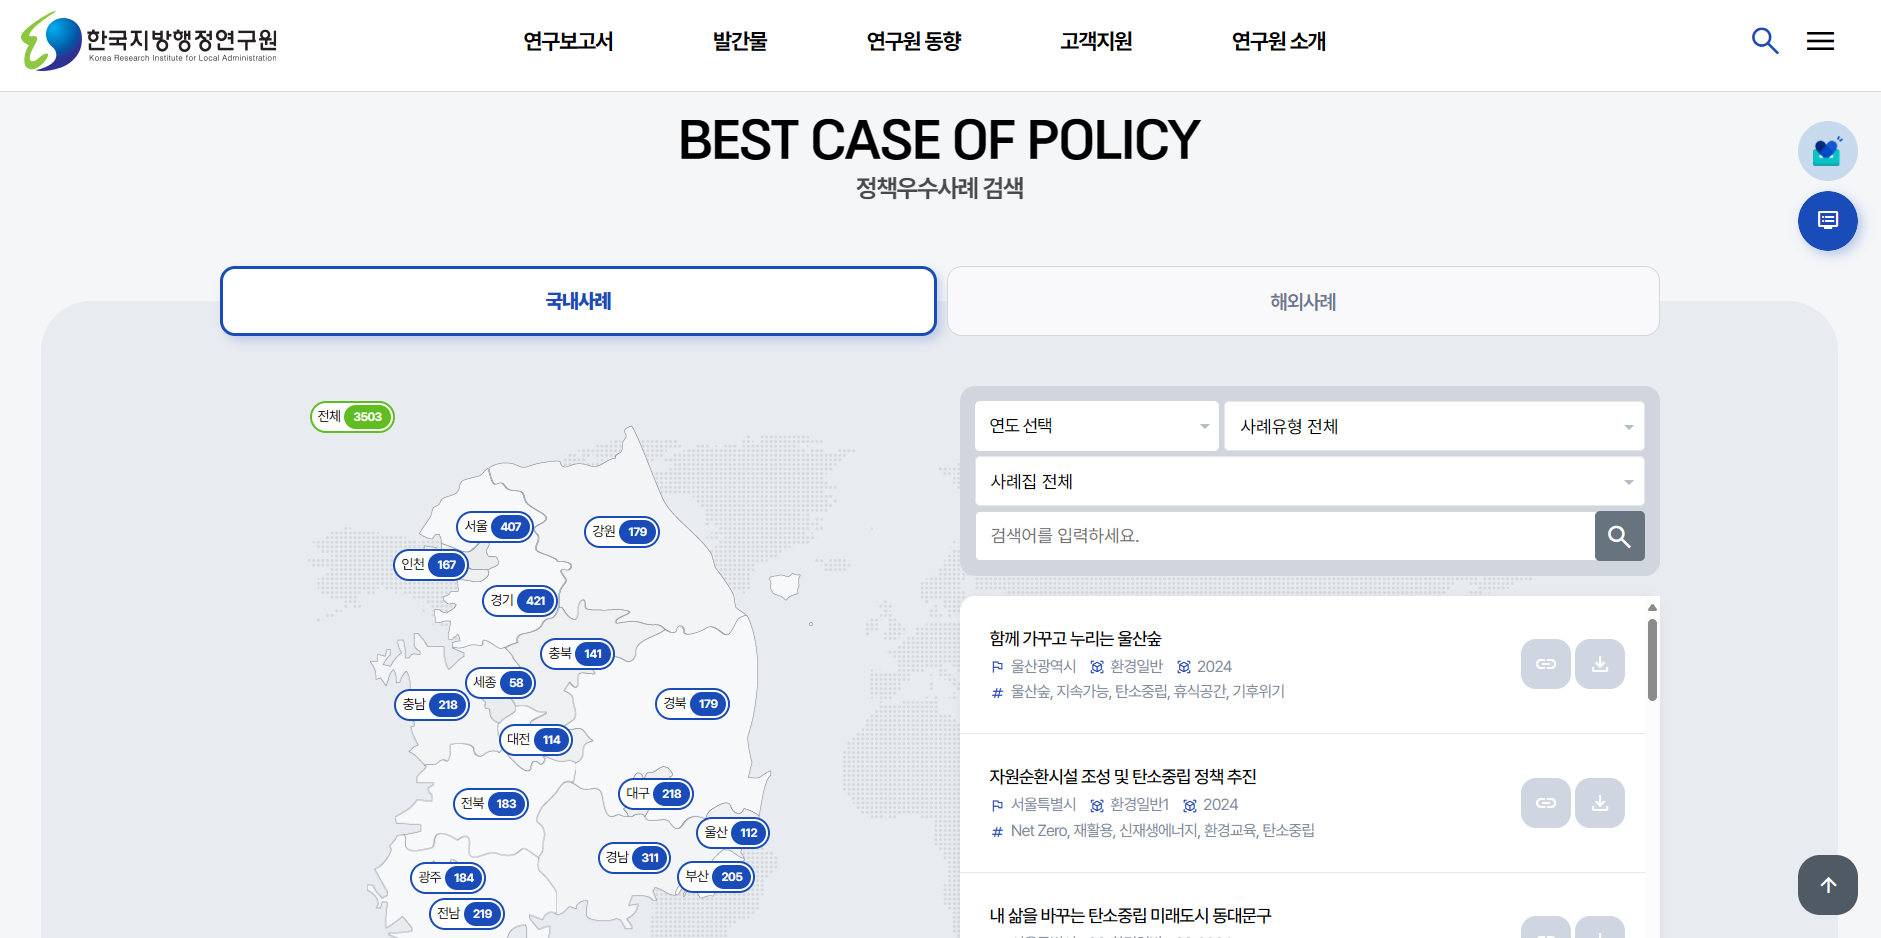The width and height of the screenshot is (1881, 938).
Task: Select the 부산 205 map marker
Action: point(715,877)
